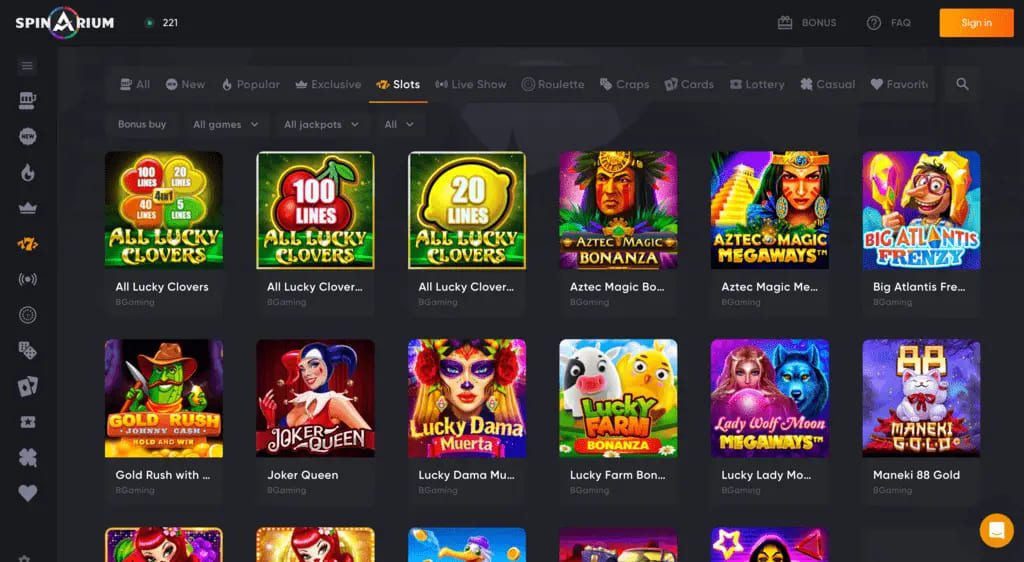Open the All Lucky Clovers 4in1 thumbnail
The width and height of the screenshot is (1024, 562).
click(x=164, y=210)
